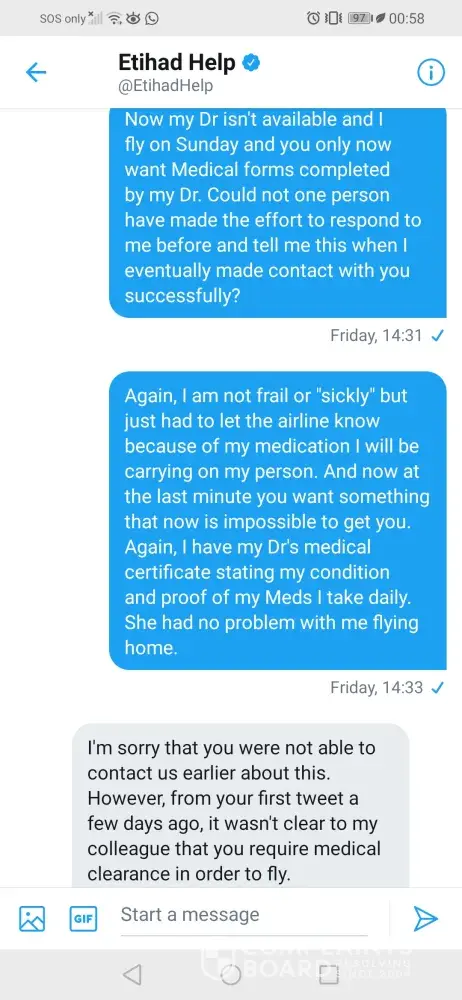Tap the battery indicator in status bar
Screen dimensions: 462x1000
point(360,18)
